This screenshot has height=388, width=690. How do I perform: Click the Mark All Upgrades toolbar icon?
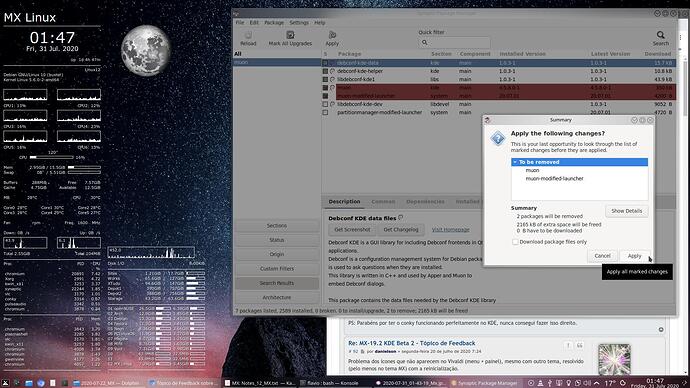click(290, 35)
